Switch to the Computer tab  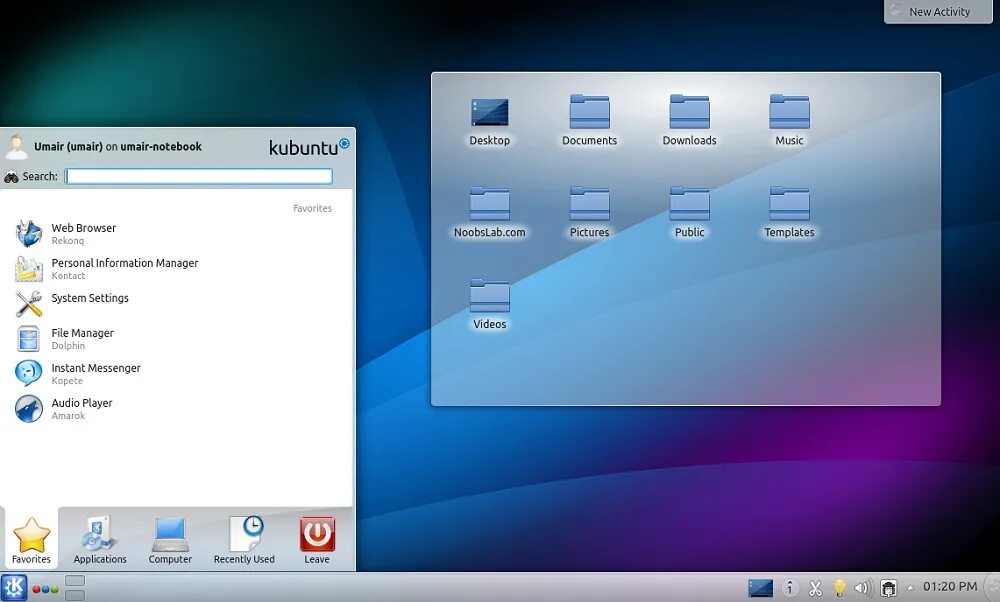pyautogui.click(x=170, y=540)
